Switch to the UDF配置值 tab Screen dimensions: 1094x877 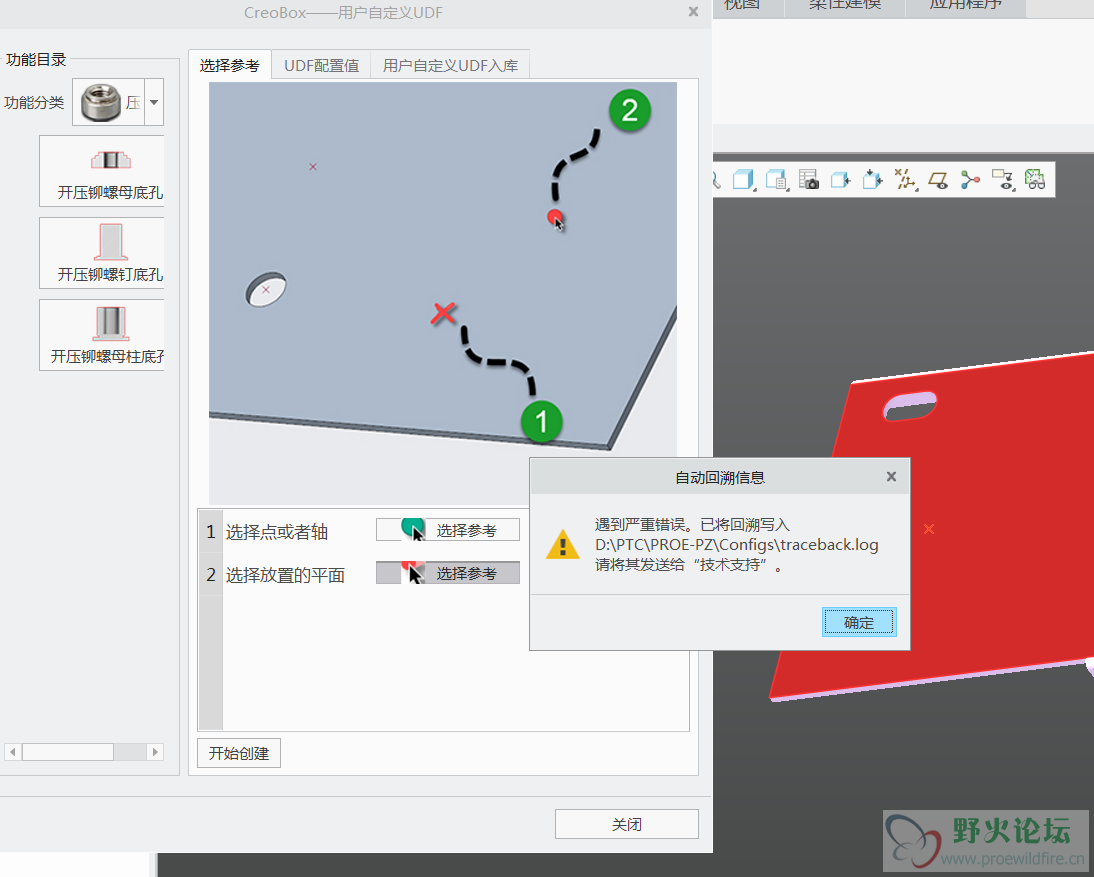pyautogui.click(x=322, y=66)
